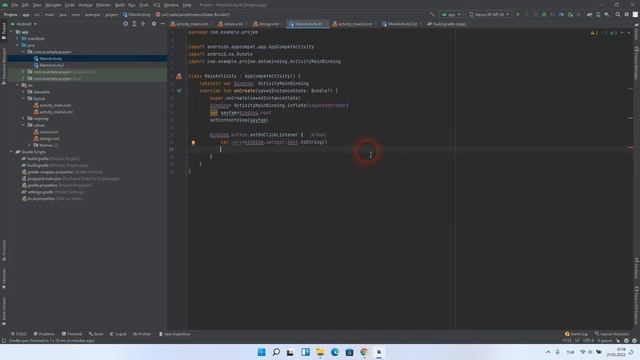Toggle the Project tool window strip button
Screen dimensions: 640x360
point(4,31)
